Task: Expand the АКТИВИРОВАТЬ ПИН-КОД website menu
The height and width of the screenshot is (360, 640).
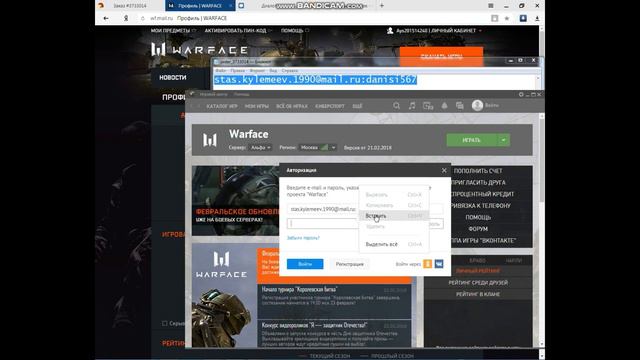Action: (238, 31)
